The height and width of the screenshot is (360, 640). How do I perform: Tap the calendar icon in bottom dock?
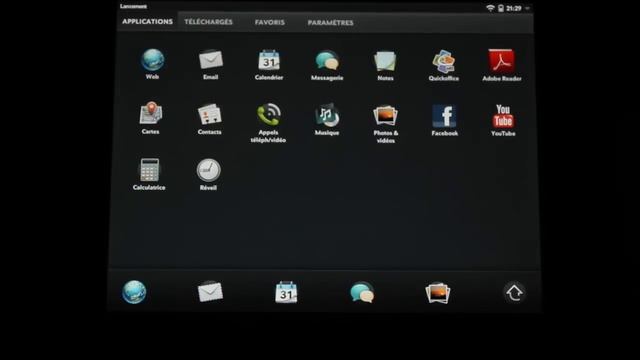286,293
